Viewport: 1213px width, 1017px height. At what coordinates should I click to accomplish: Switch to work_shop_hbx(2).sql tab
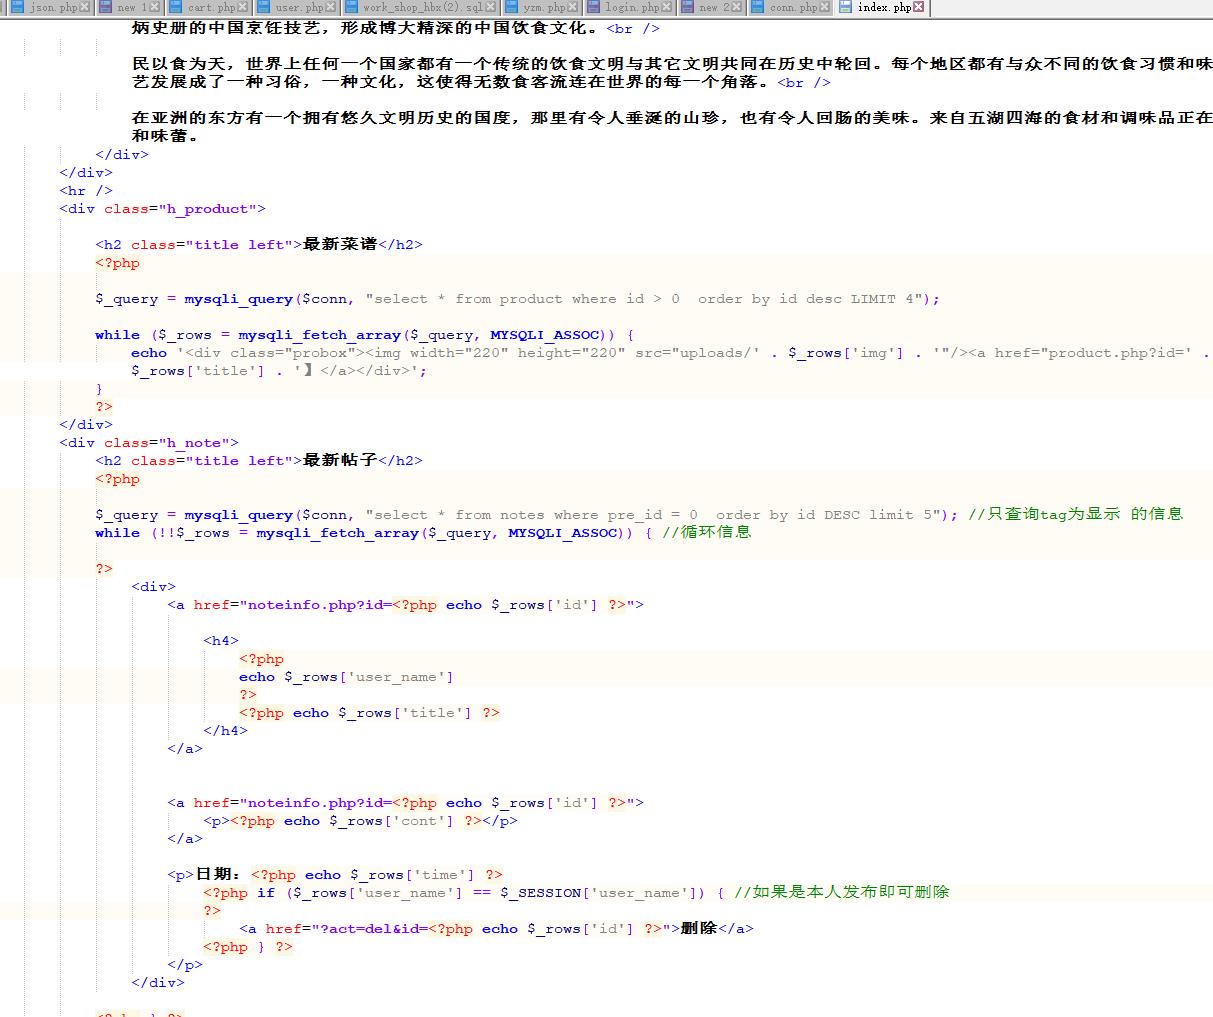421,7
